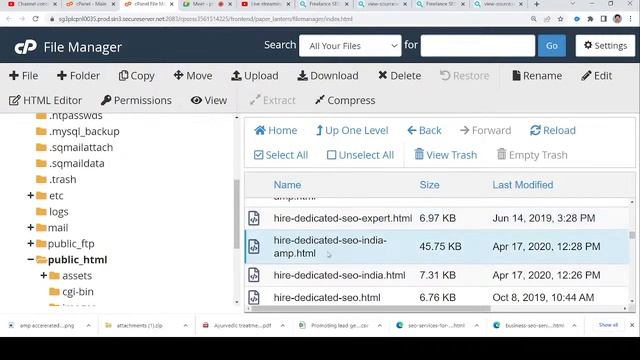Open File Manager Settings
Image resolution: width=640 pixels, height=360 pixels.
[605, 46]
